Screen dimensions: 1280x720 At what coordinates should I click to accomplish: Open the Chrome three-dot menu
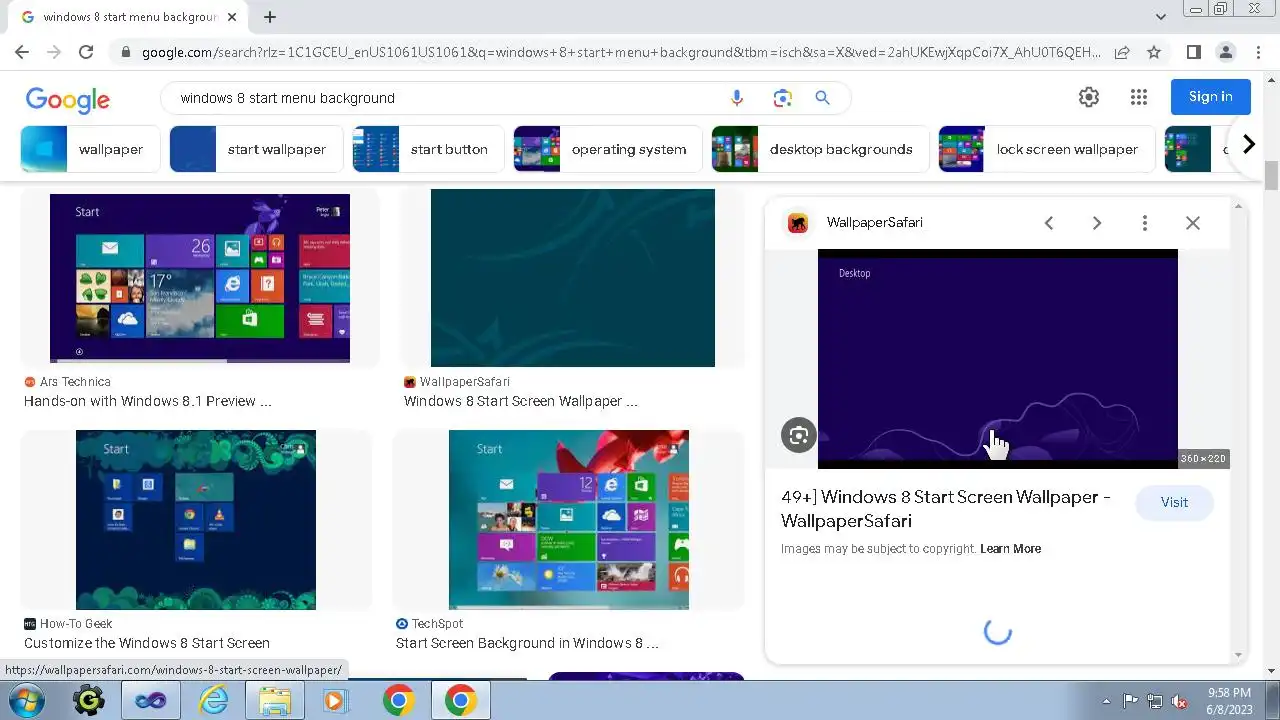[1257, 52]
